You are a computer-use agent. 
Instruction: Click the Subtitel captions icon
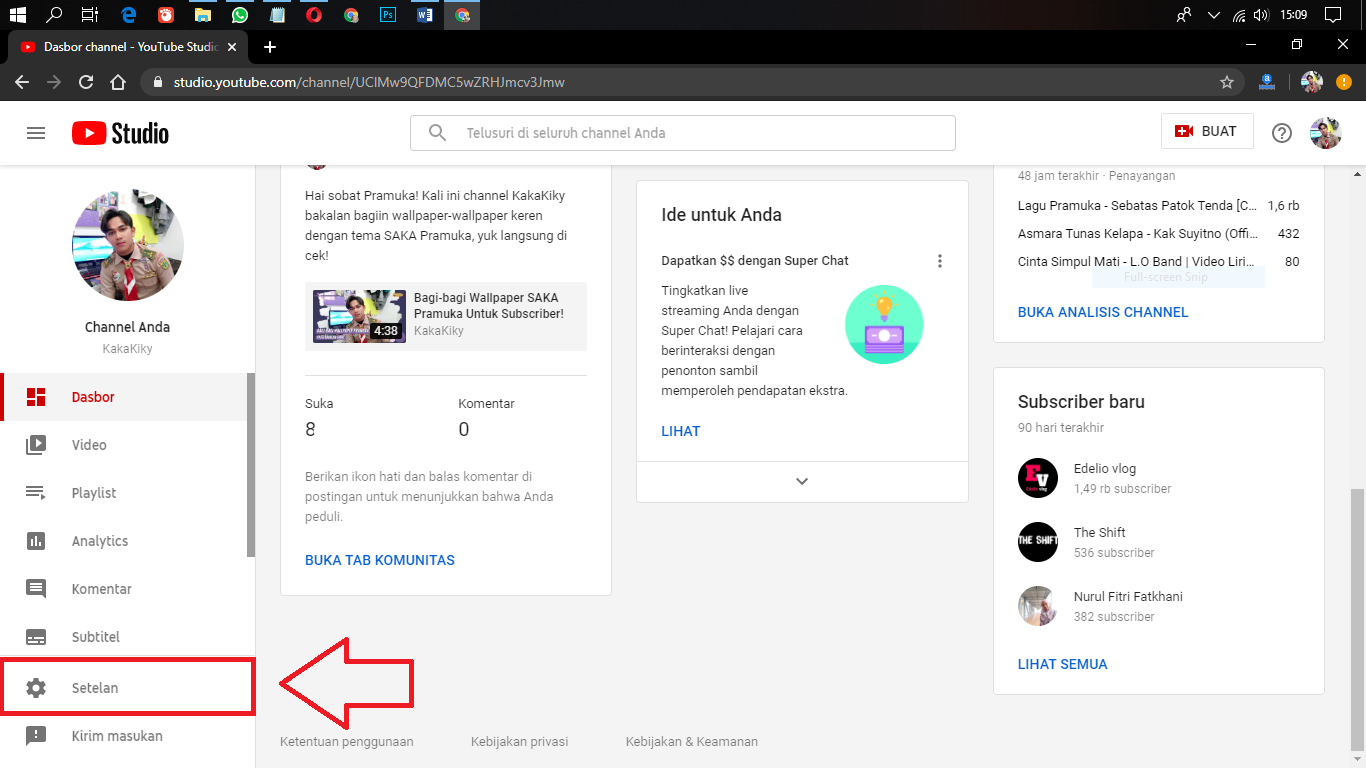click(x=36, y=637)
